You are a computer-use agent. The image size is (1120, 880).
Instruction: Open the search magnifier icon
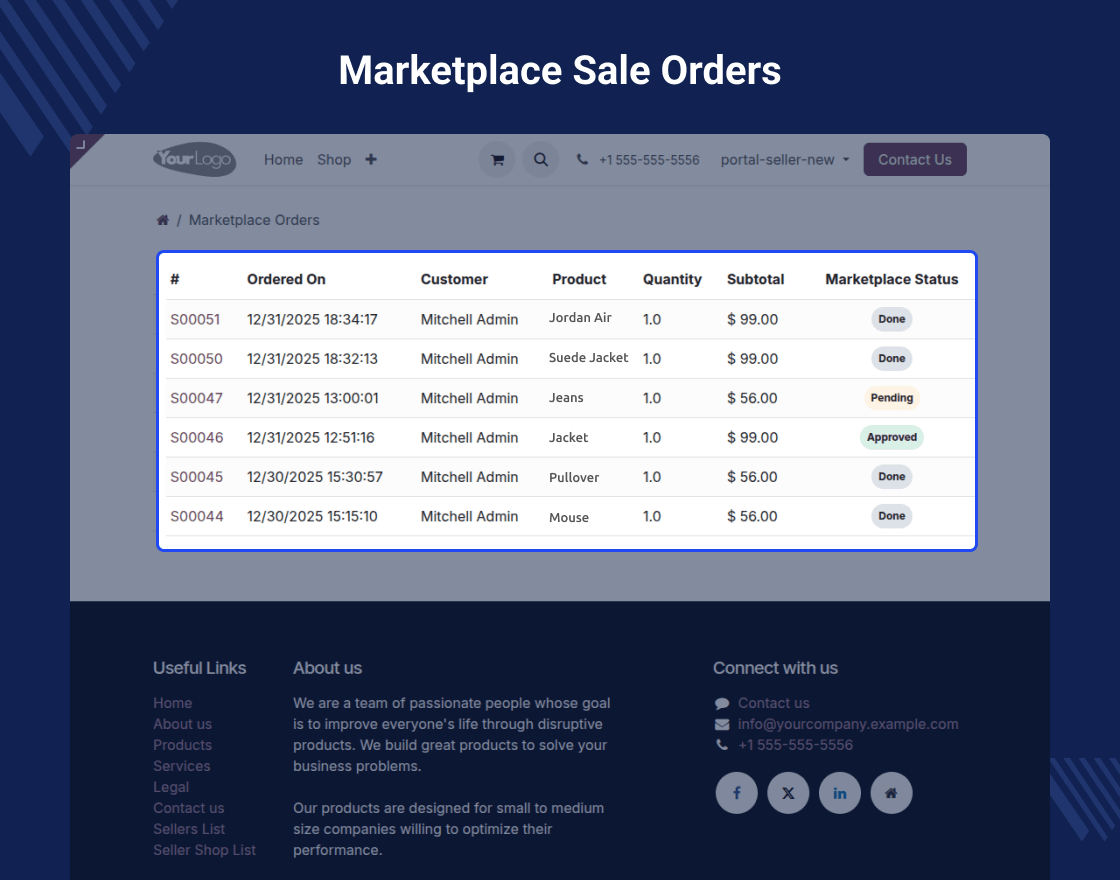point(541,160)
